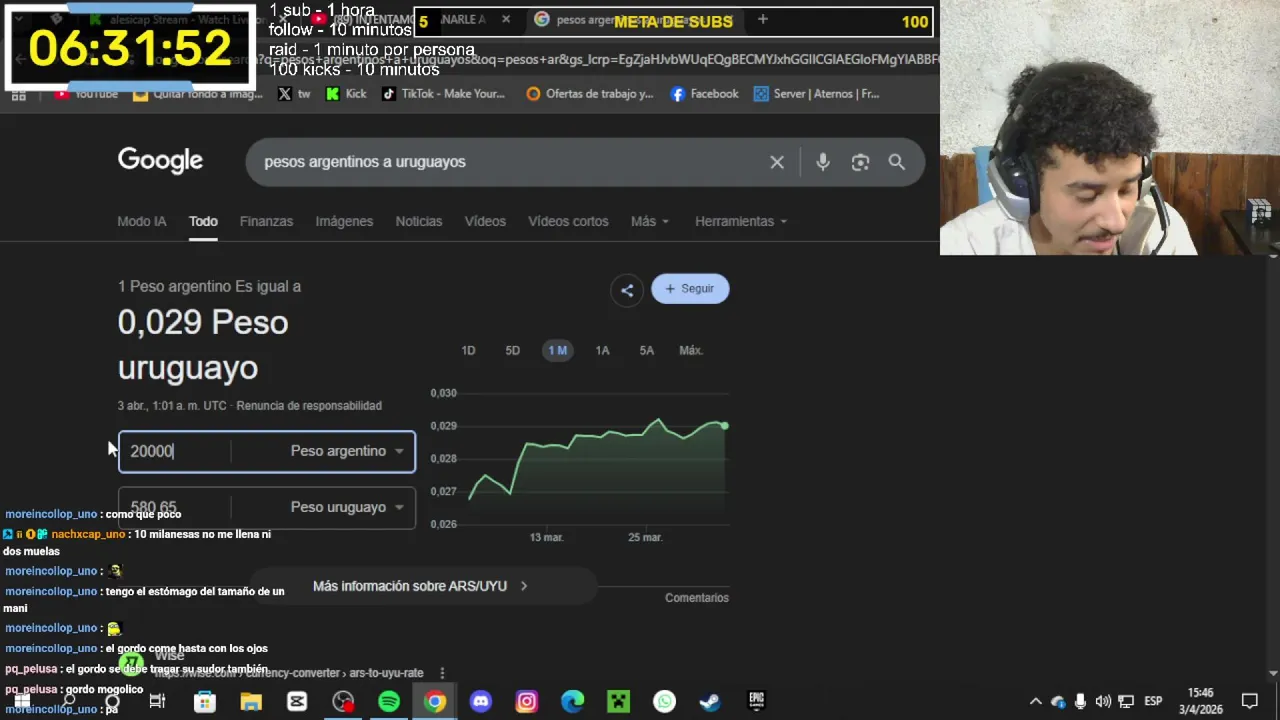Switch to the Modo IA tab
Image resolution: width=1280 pixels, height=720 pixels.
pyautogui.click(x=142, y=222)
